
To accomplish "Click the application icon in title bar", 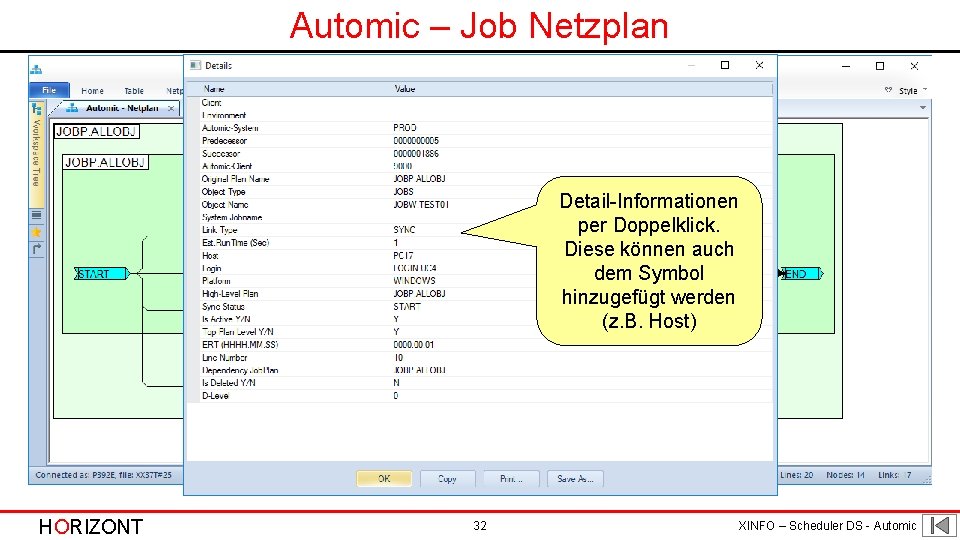I will coord(37,69).
